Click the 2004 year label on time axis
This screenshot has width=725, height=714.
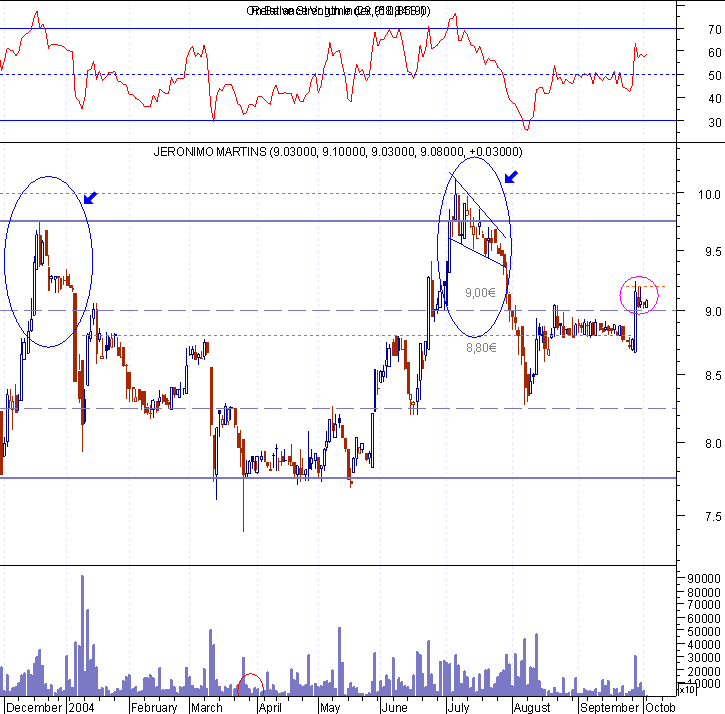point(81,708)
